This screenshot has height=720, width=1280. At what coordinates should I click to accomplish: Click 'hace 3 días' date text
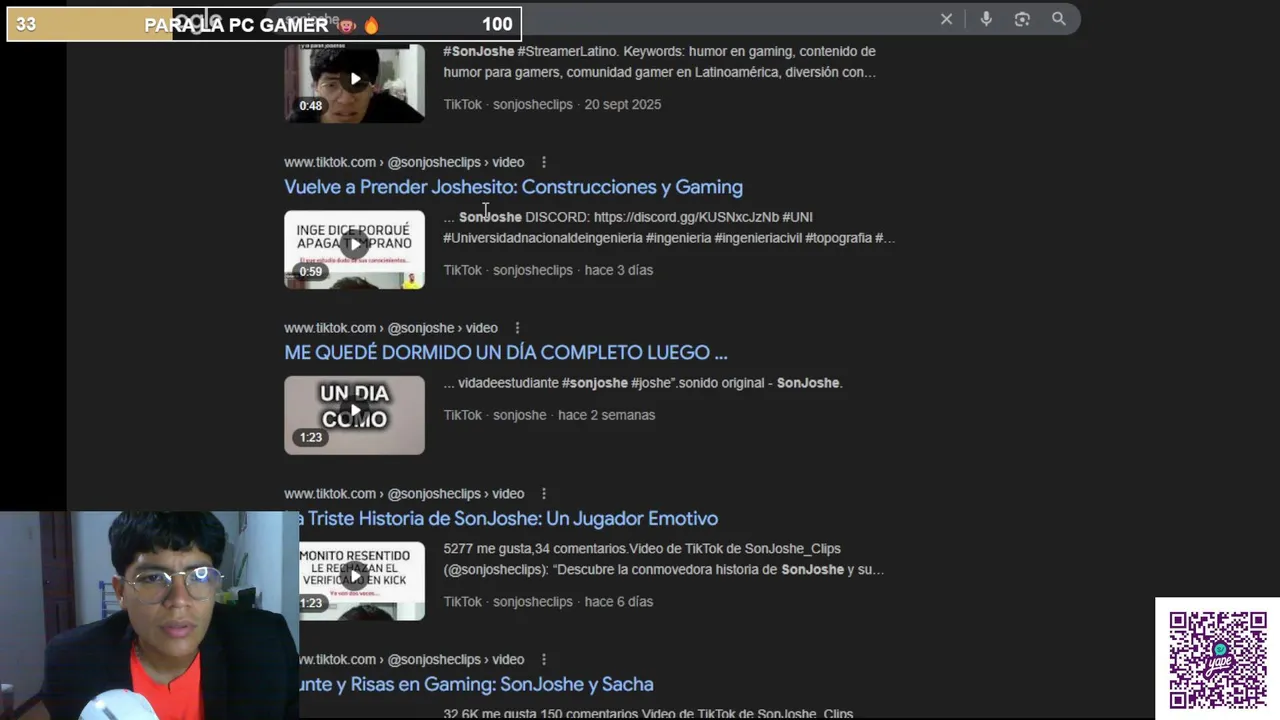pyautogui.click(x=618, y=270)
